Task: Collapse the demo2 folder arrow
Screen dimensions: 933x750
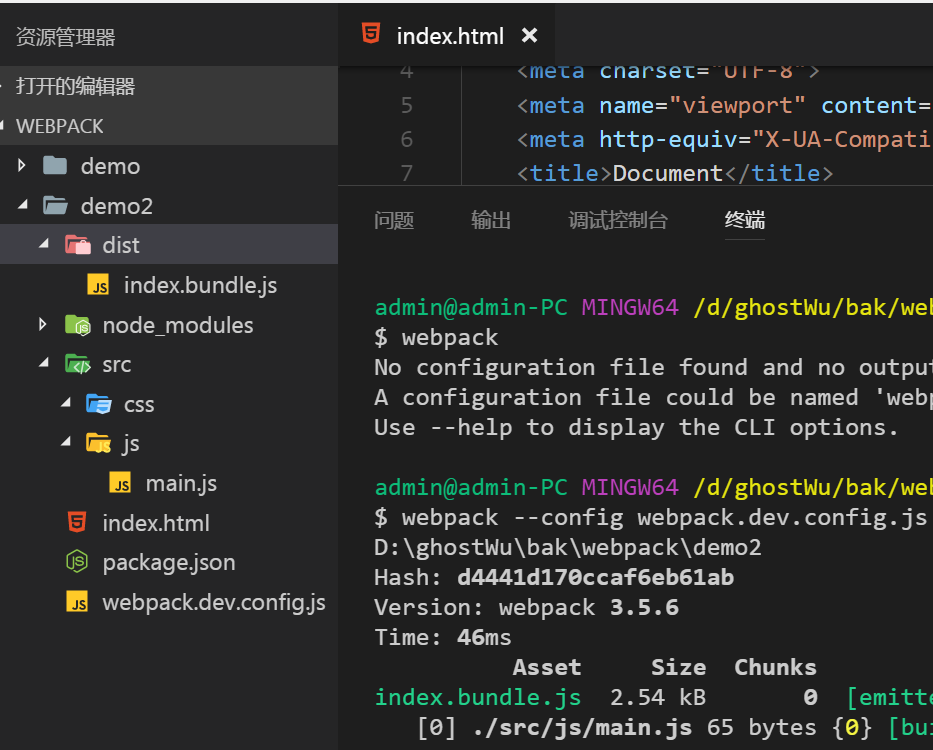Action: click(x=23, y=205)
